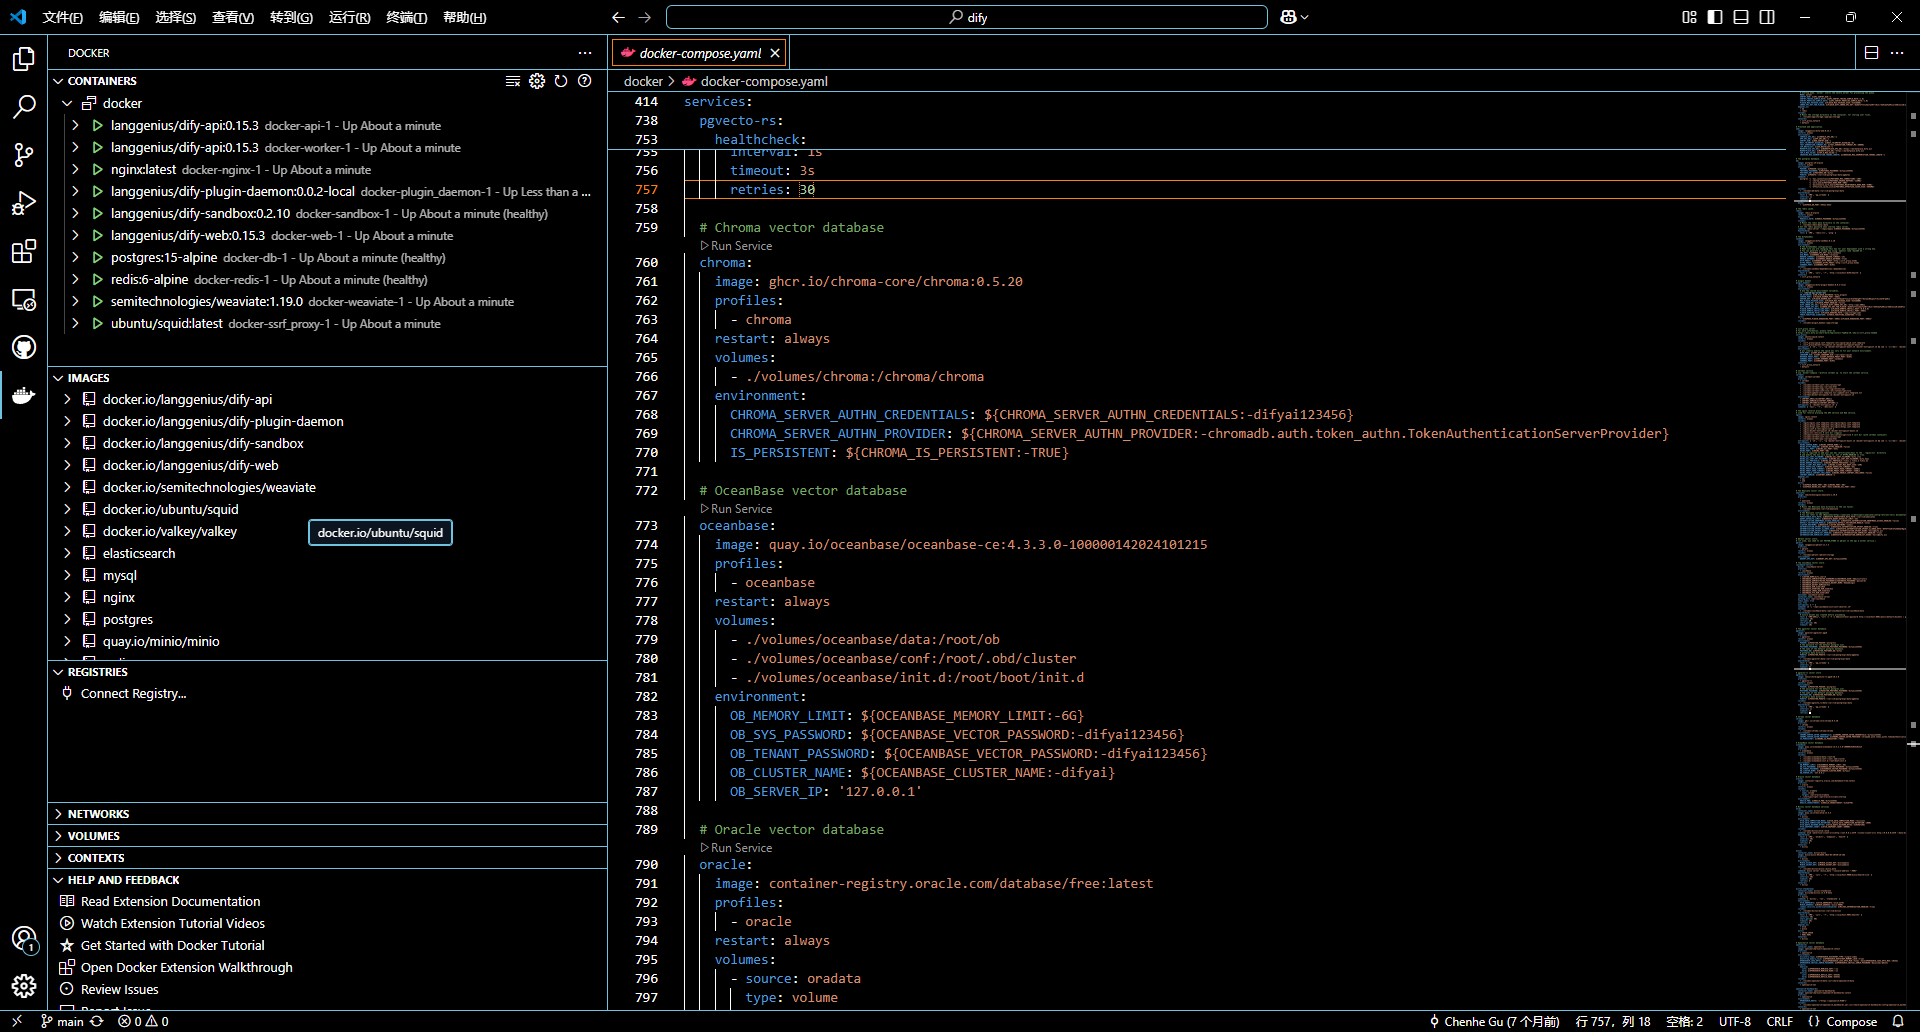
Task: Synchronize changes icon in status bar
Action: 97,1021
